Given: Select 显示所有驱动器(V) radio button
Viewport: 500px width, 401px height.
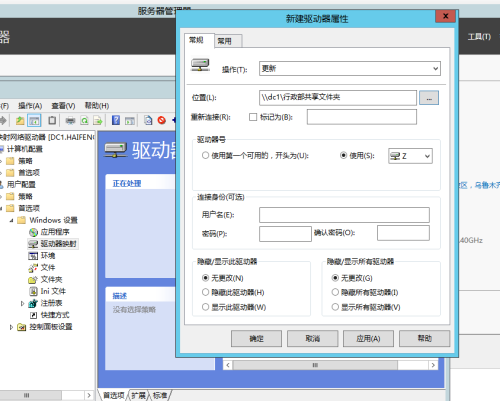Looking at the screenshot, I should pos(335,307).
